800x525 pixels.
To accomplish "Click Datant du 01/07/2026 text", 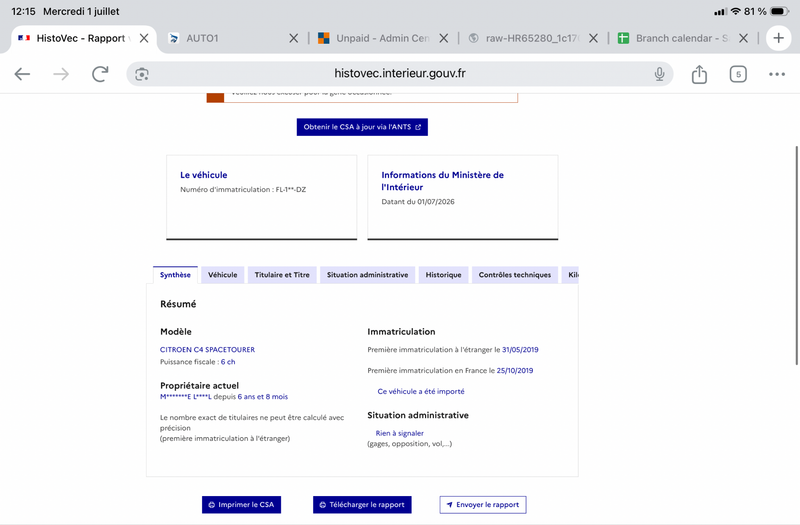I will pyautogui.click(x=418, y=202).
